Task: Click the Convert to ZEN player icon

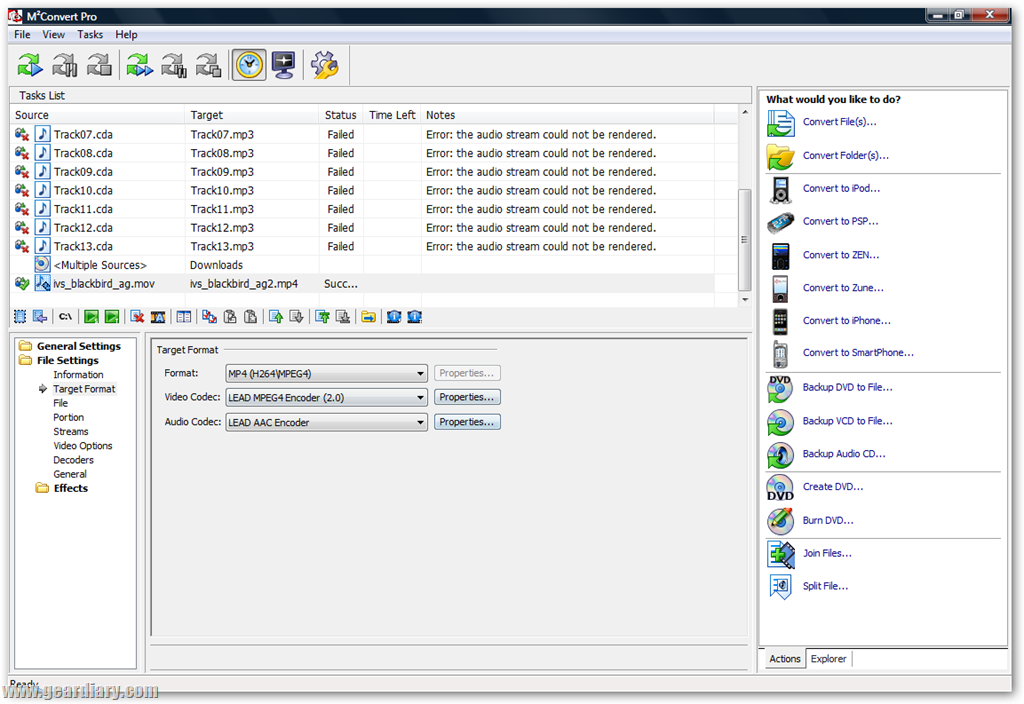Action: click(780, 256)
